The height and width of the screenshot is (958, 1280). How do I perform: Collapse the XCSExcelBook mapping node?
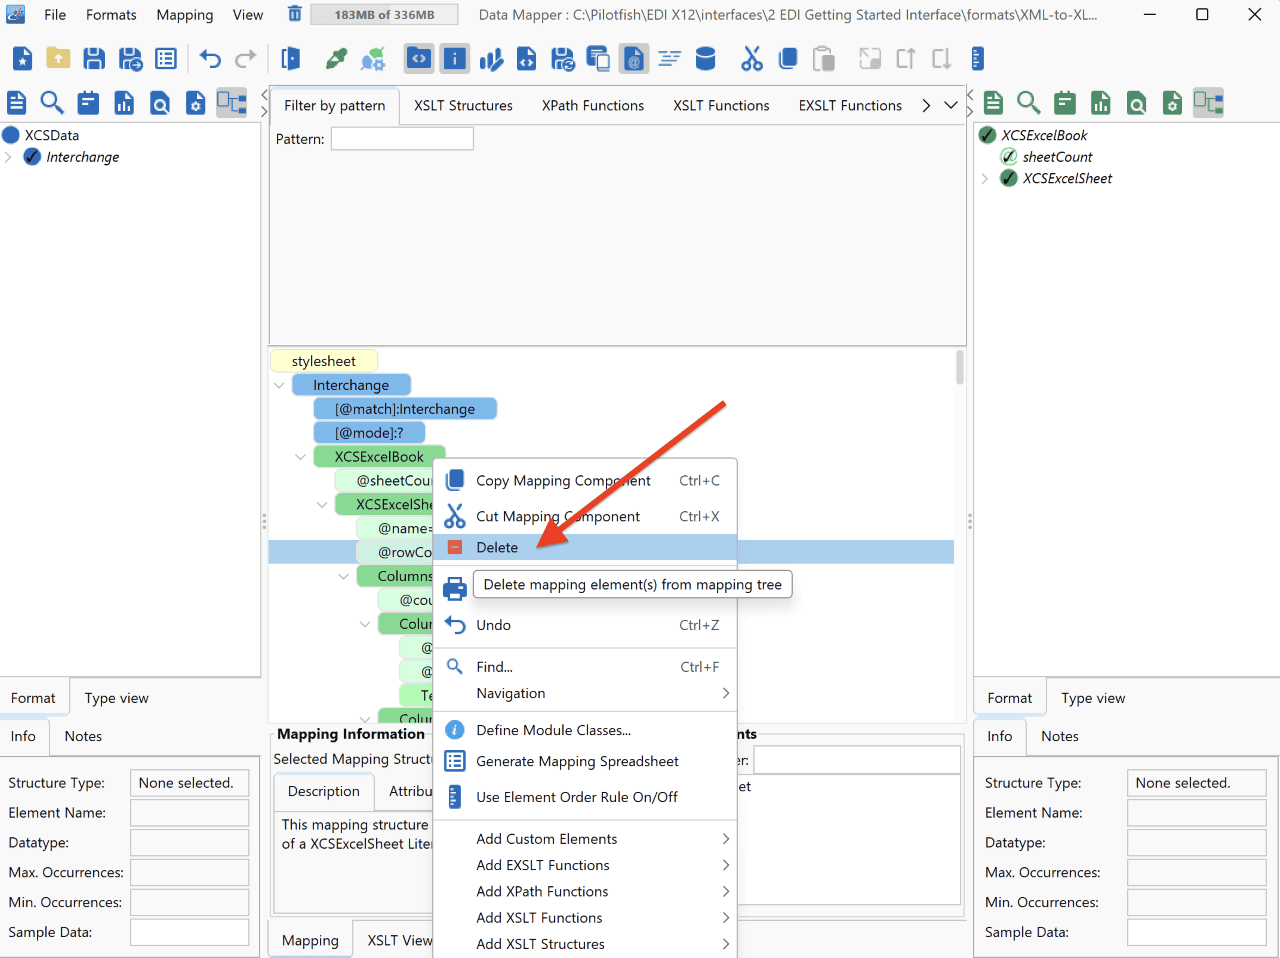coord(300,457)
